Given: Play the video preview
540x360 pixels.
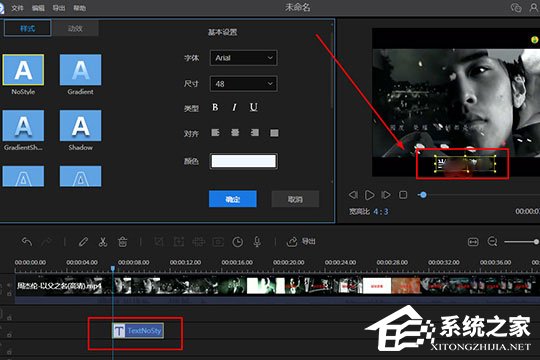Looking at the screenshot, I should pos(369,195).
